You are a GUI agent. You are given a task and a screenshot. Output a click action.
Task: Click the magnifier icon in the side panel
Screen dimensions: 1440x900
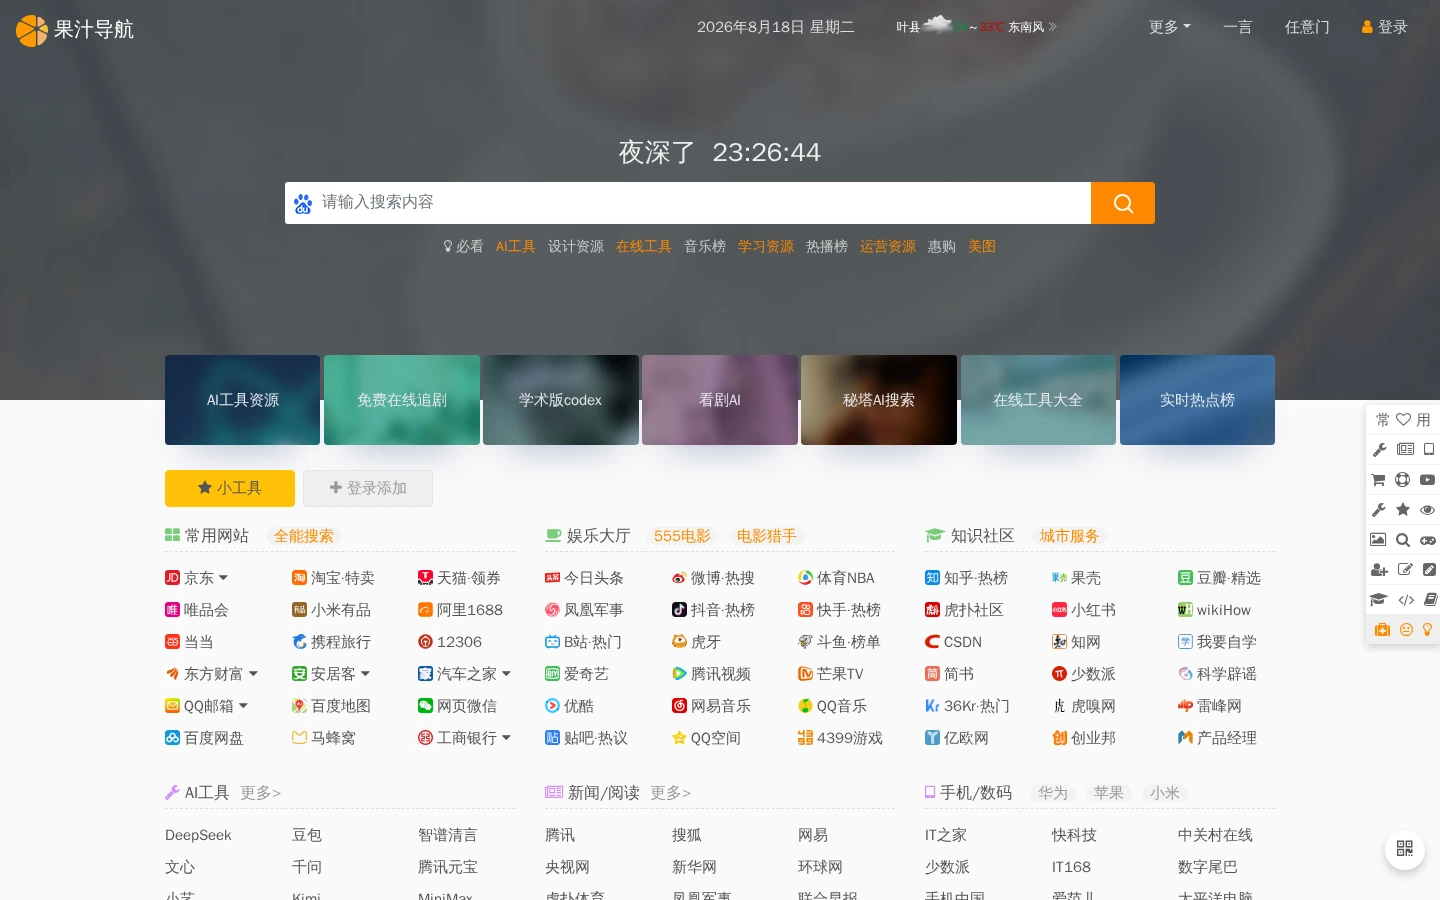tap(1403, 540)
